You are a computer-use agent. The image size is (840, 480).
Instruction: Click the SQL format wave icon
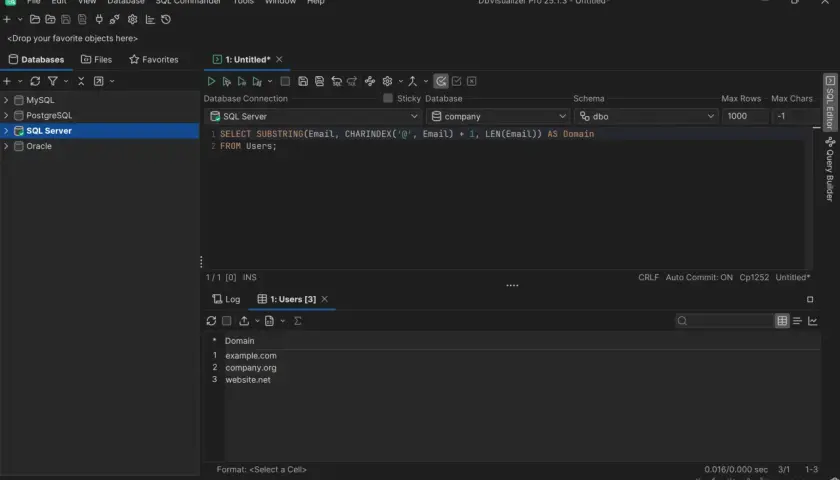[x=370, y=81]
